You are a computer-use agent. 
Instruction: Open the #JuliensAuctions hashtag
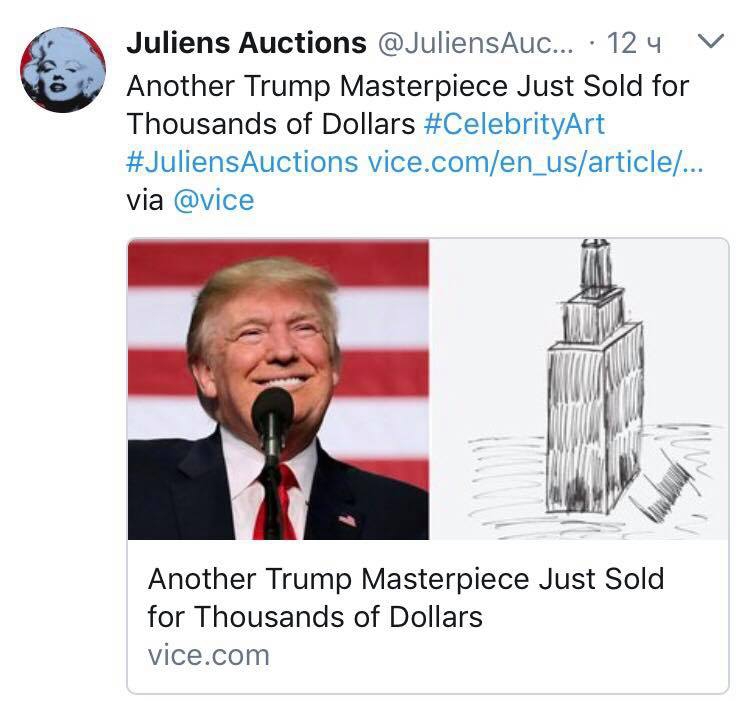point(242,162)
